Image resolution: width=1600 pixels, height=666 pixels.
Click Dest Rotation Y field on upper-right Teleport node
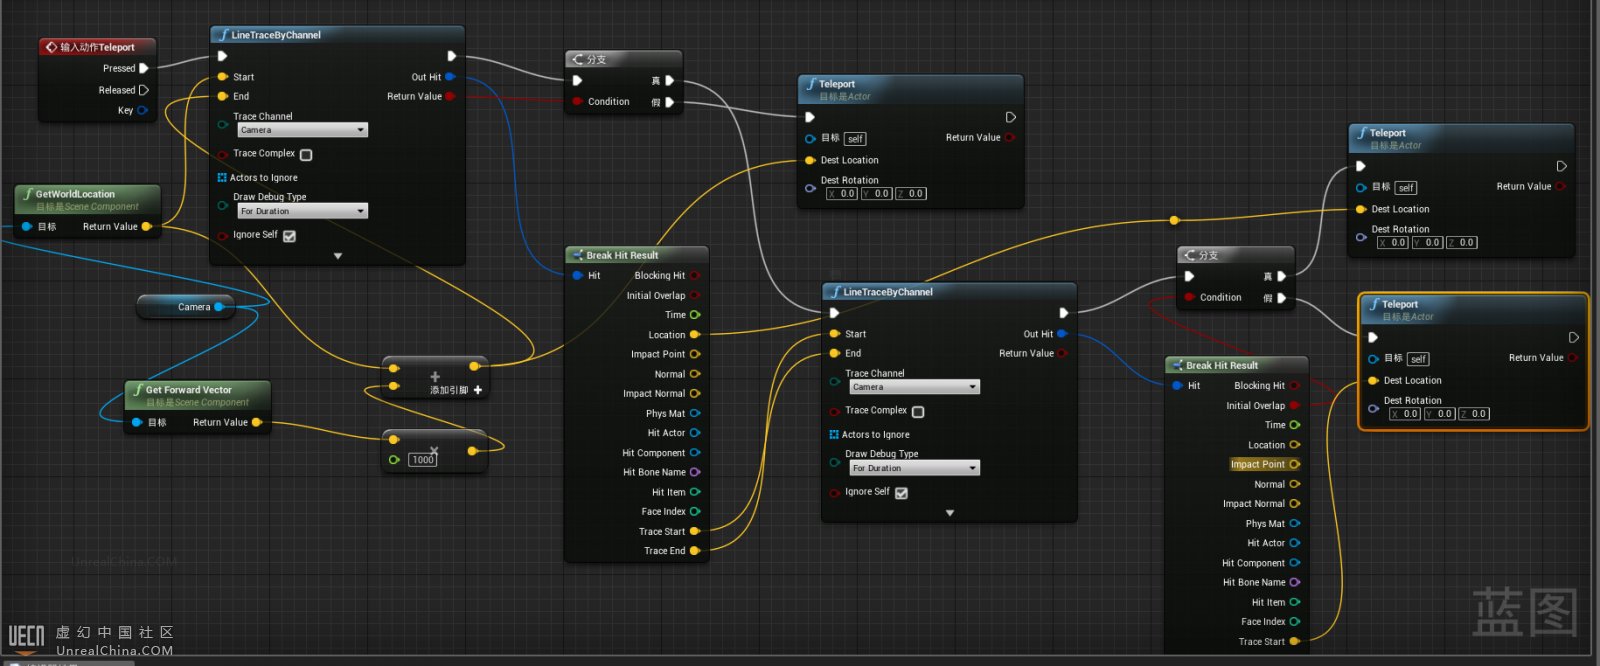[1427, 243]
